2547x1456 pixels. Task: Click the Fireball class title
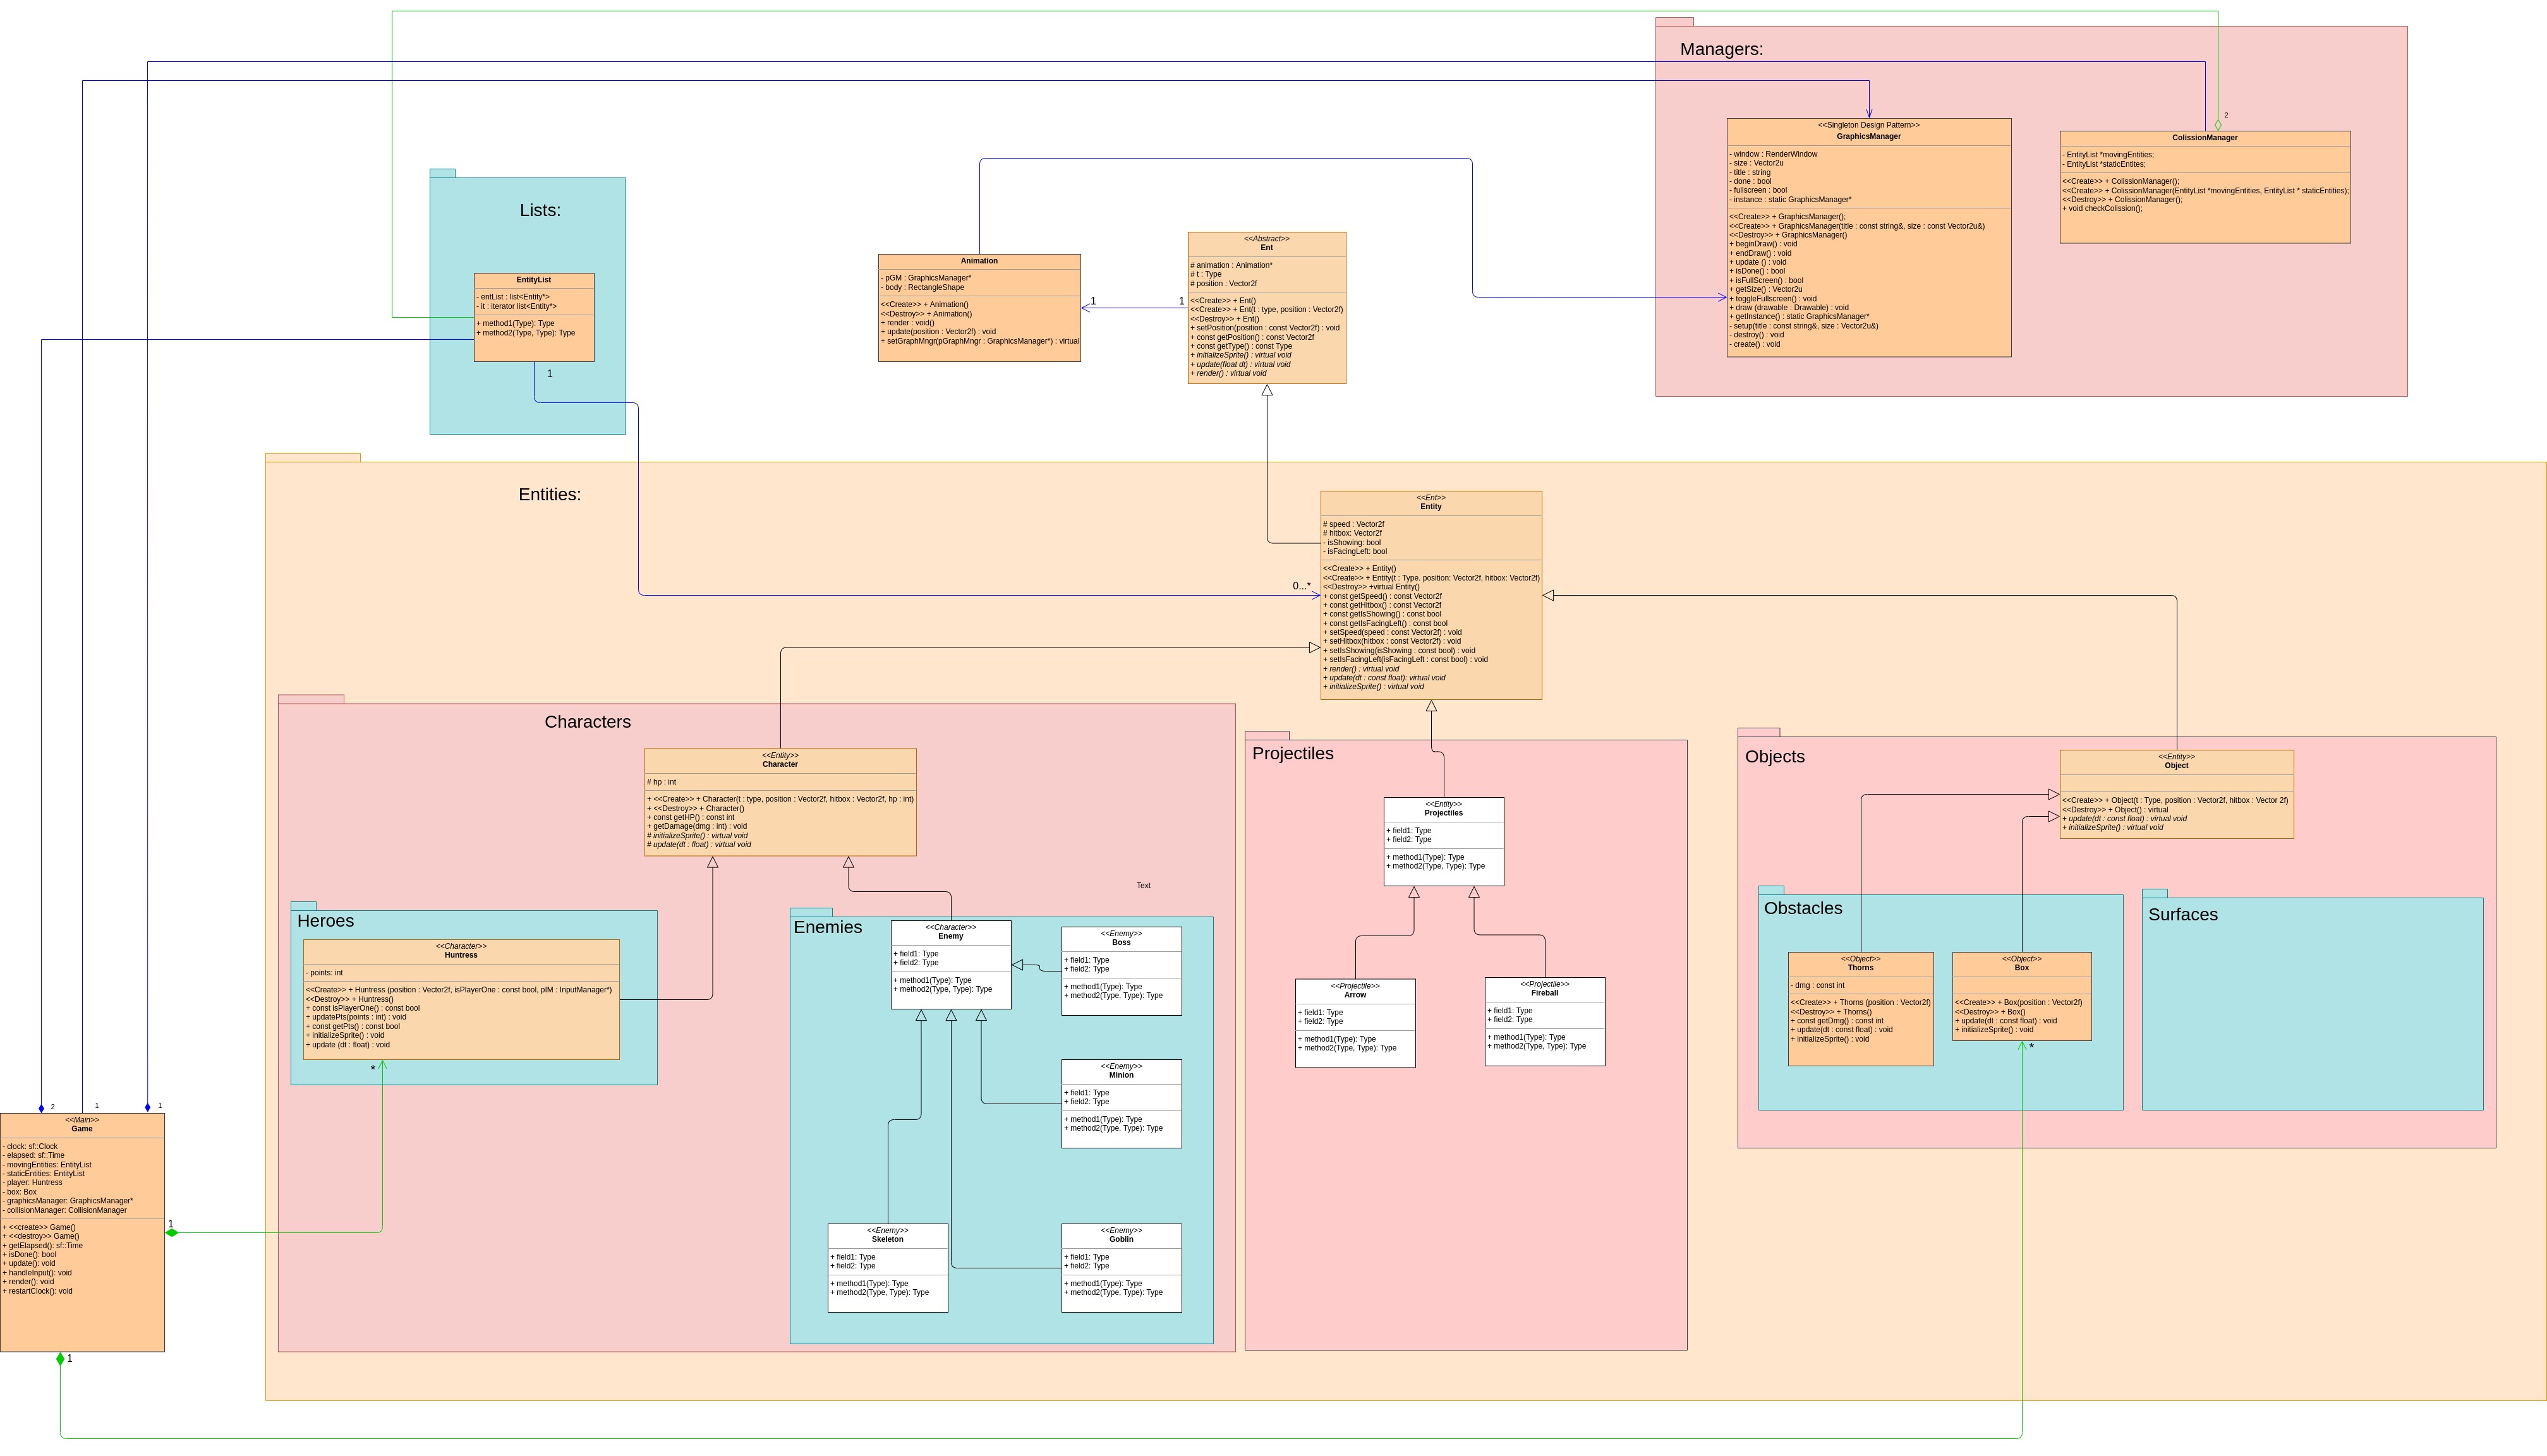tap(1544, 993)
